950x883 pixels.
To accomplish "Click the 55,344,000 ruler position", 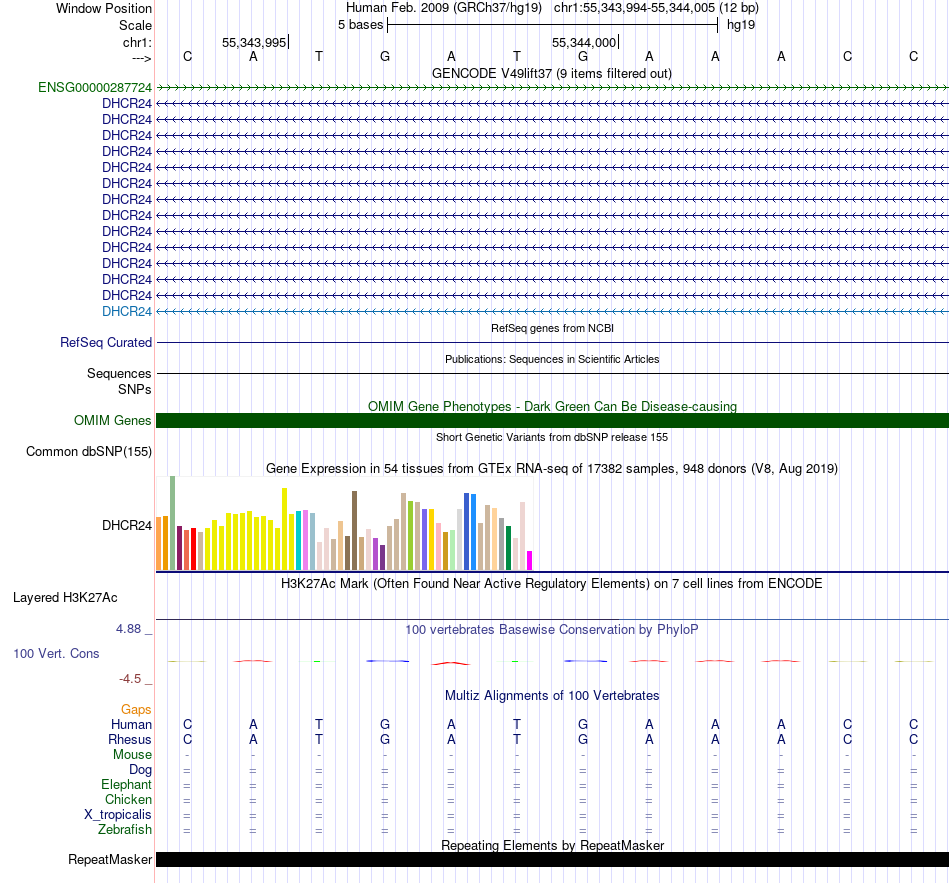I will coord(584,42).
